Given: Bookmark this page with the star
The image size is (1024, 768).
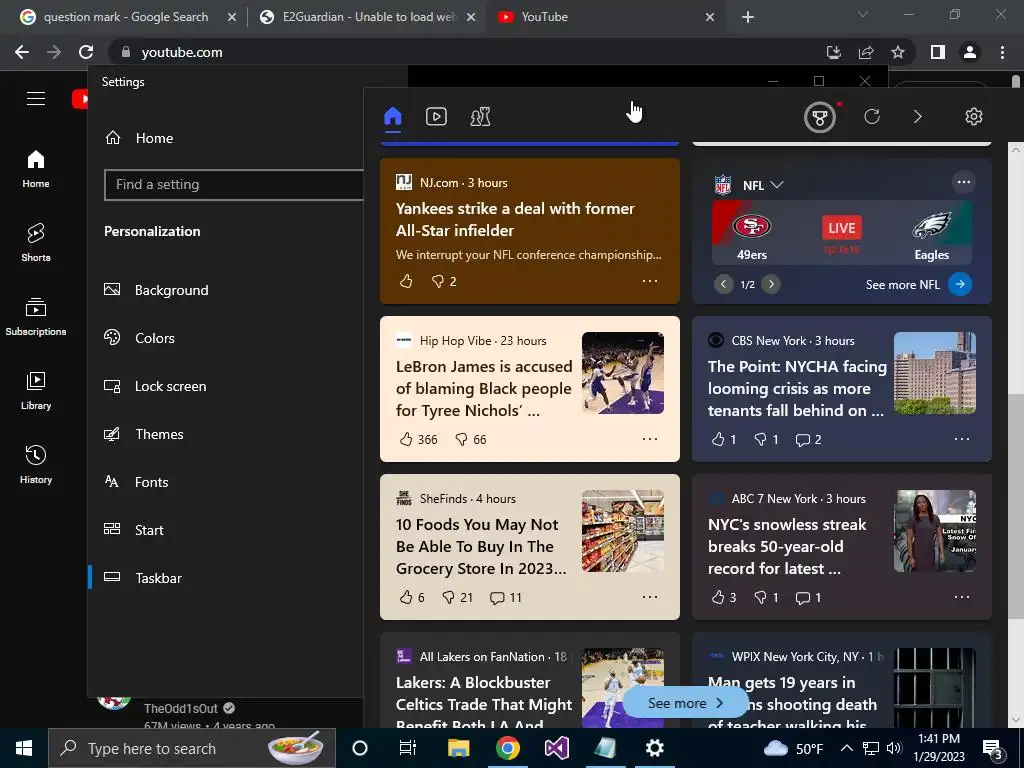Looking at the screenshot, I should point(898,52).
